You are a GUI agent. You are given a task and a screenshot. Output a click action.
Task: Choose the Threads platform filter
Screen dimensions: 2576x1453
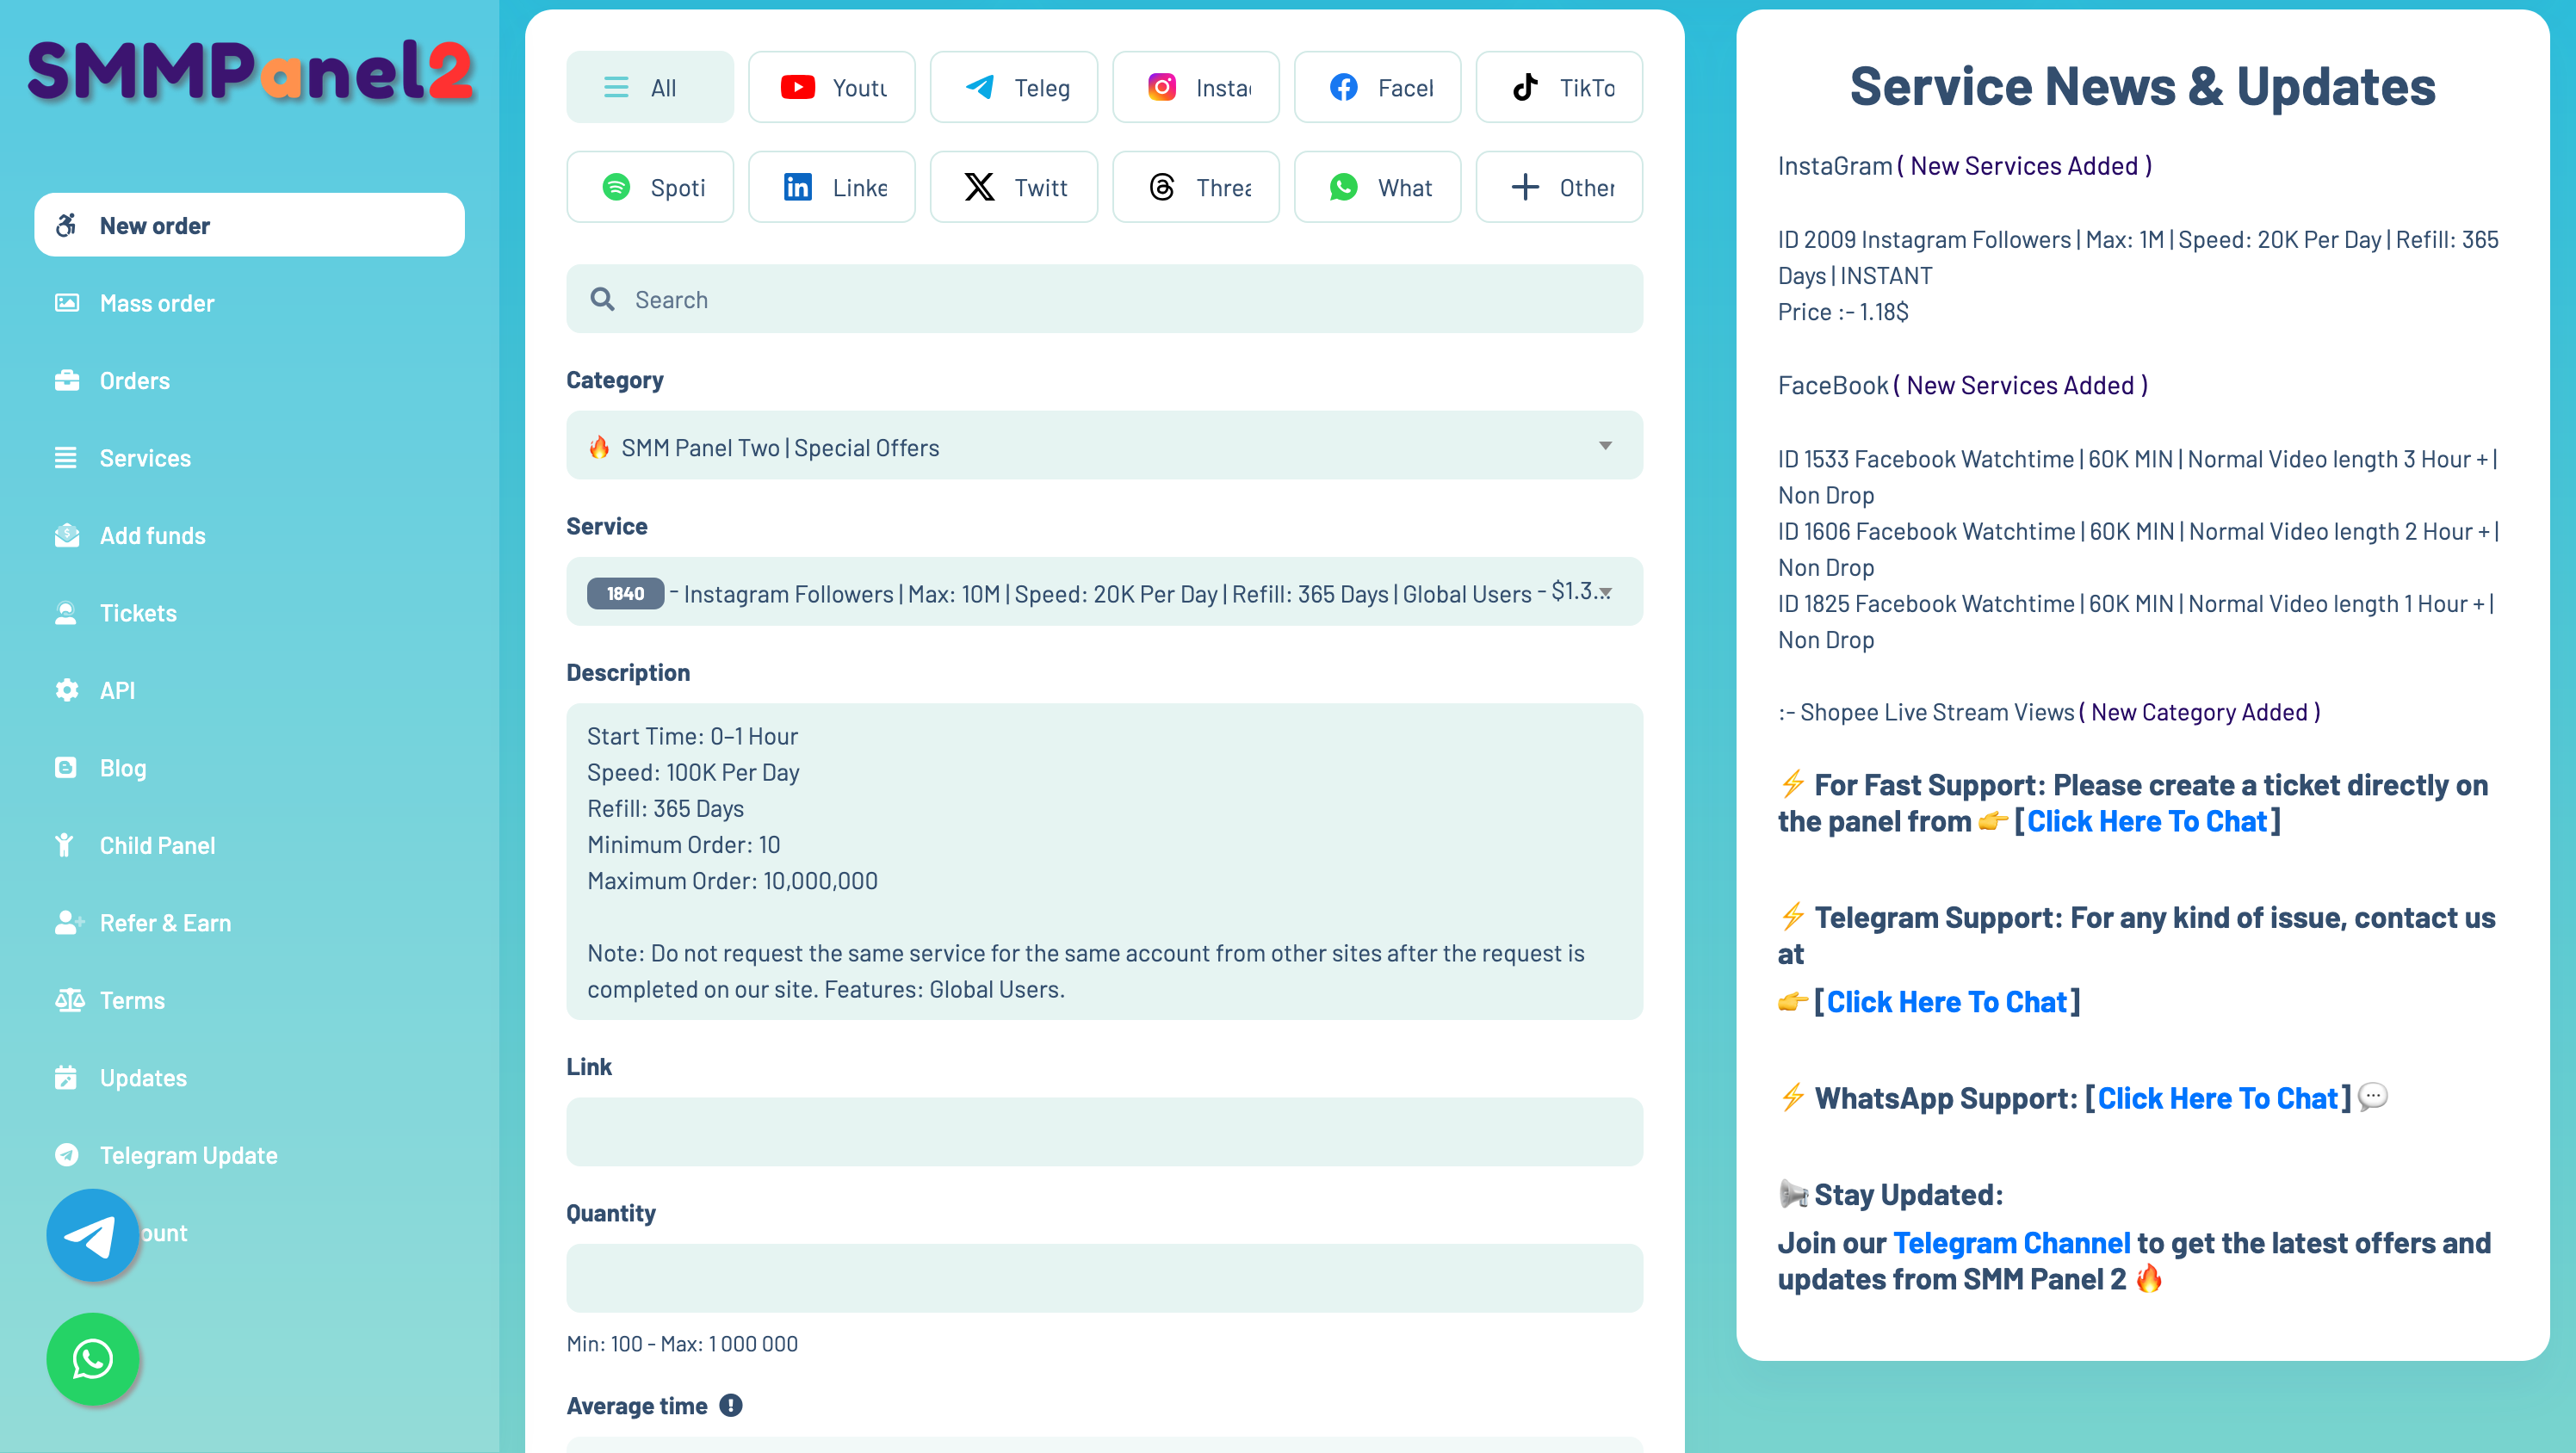tap(1195, 187)
